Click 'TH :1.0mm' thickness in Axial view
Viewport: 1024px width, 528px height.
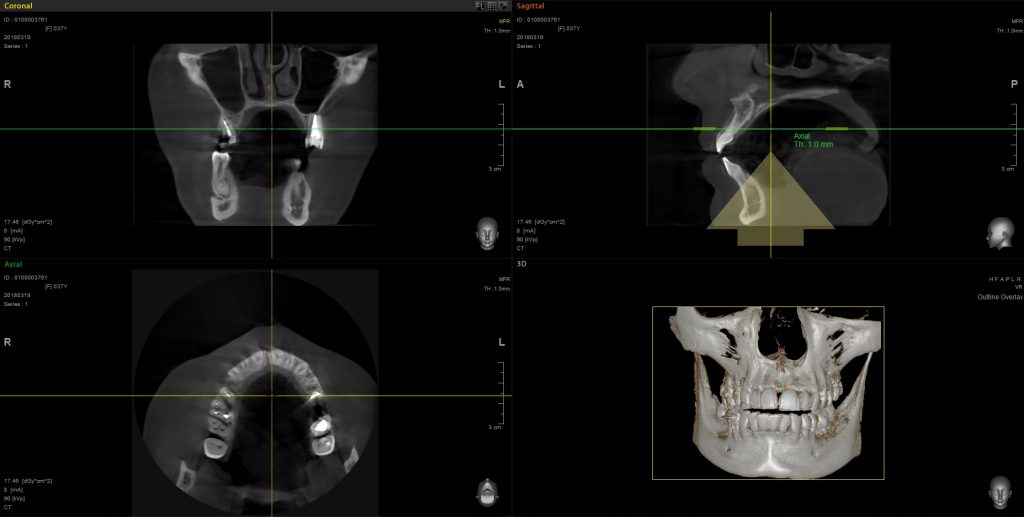point(497,289)
